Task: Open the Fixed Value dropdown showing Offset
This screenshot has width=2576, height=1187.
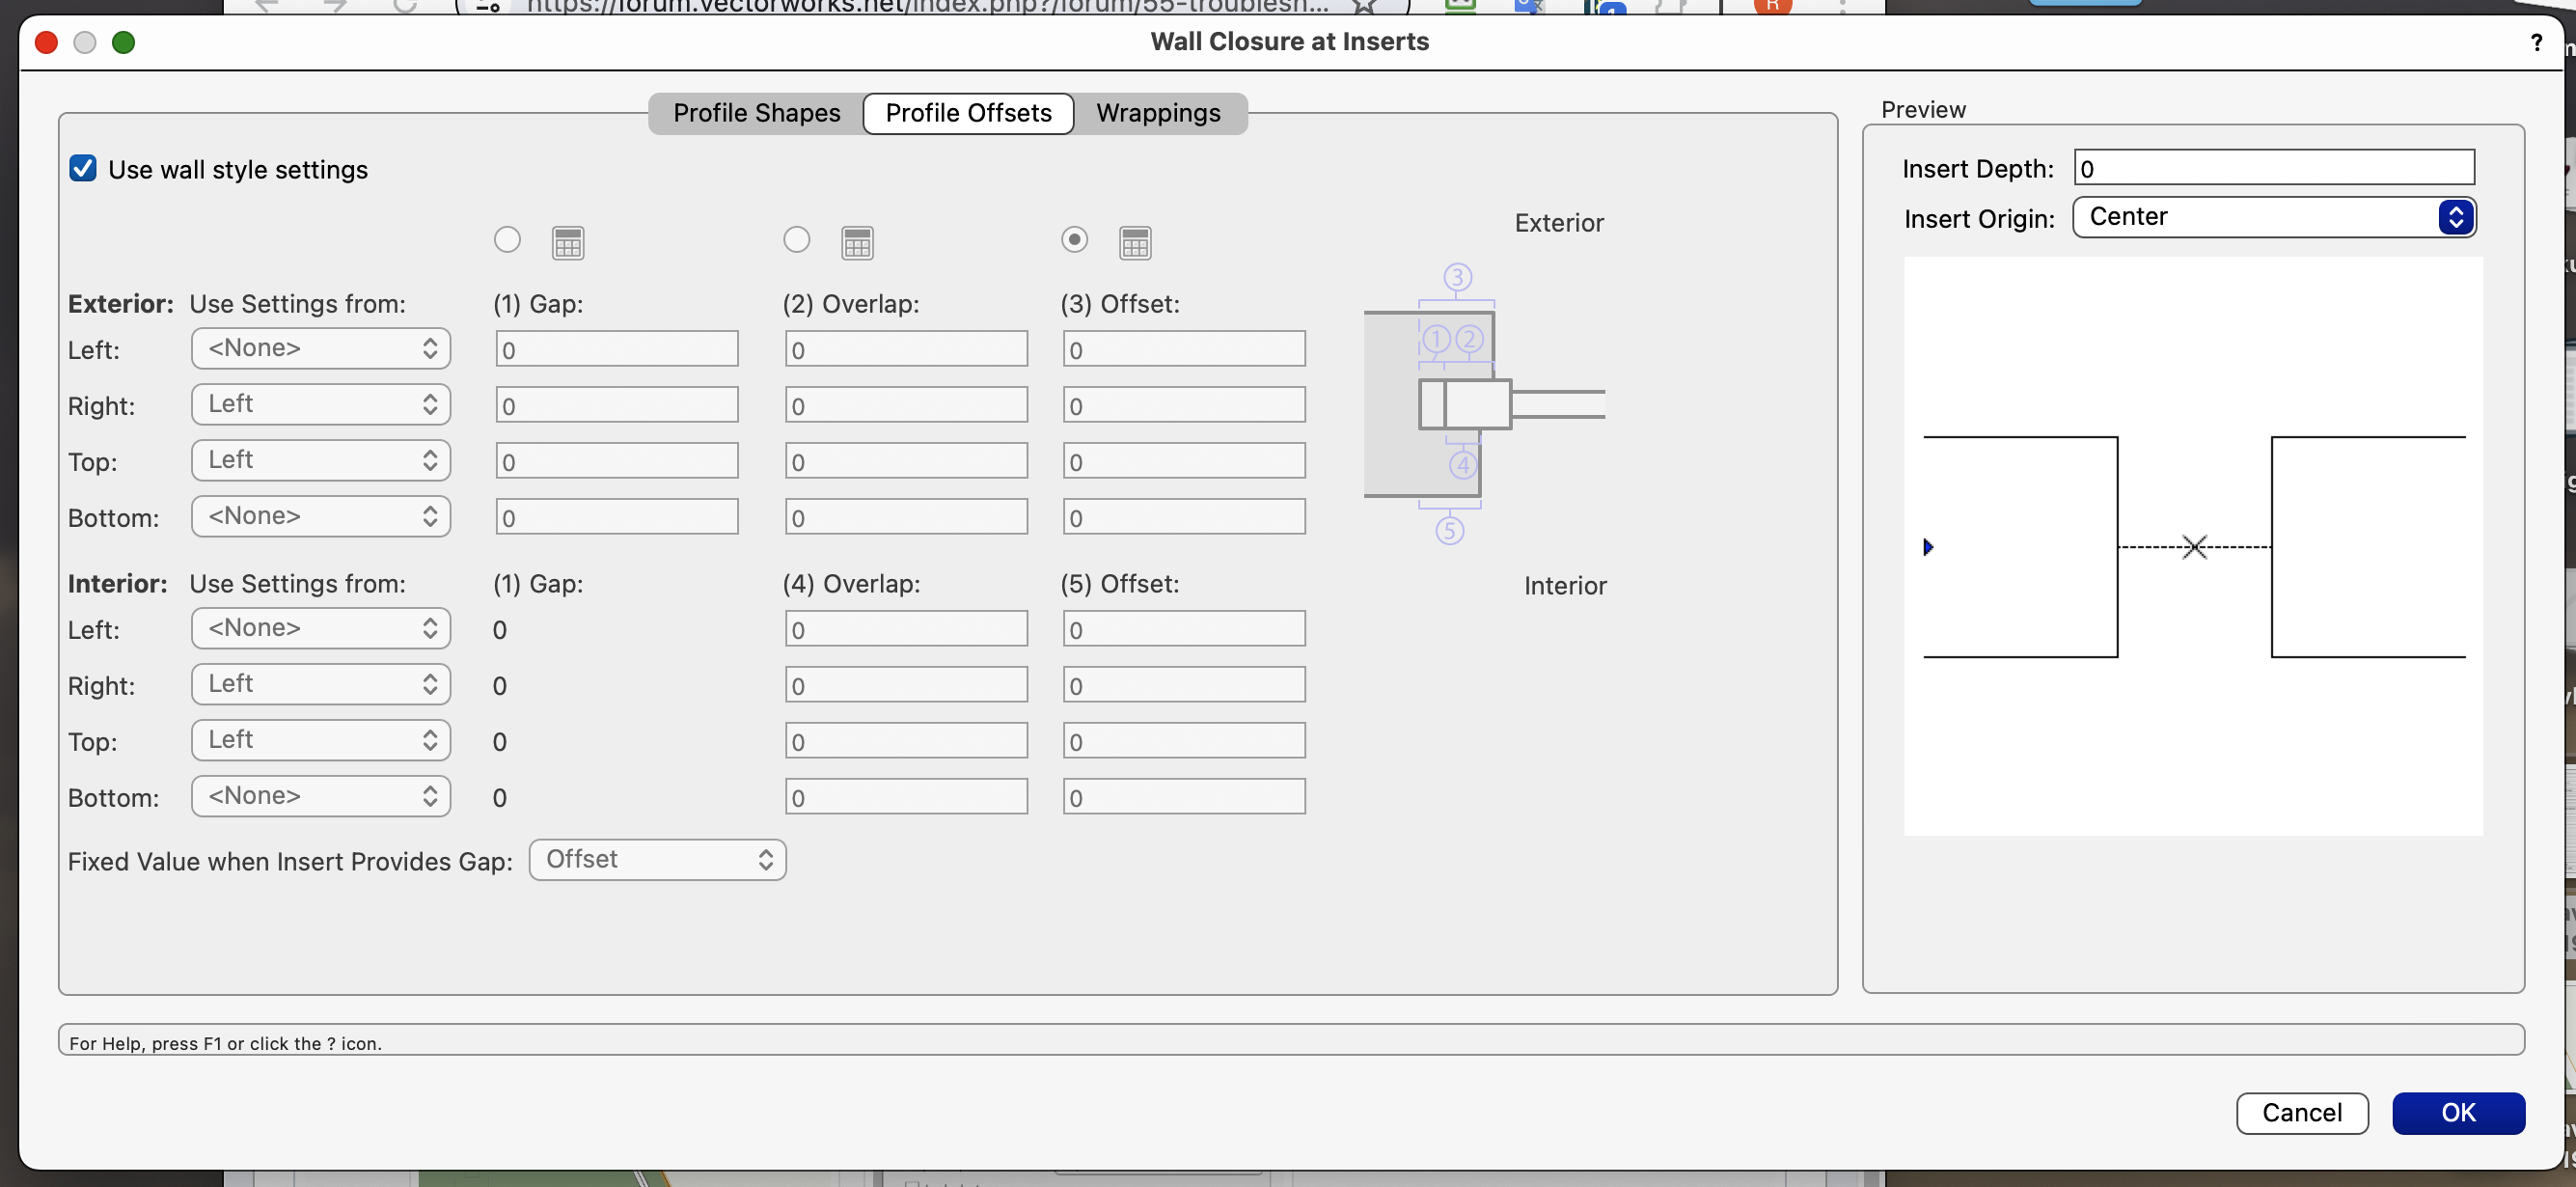Action: [656, 859]
